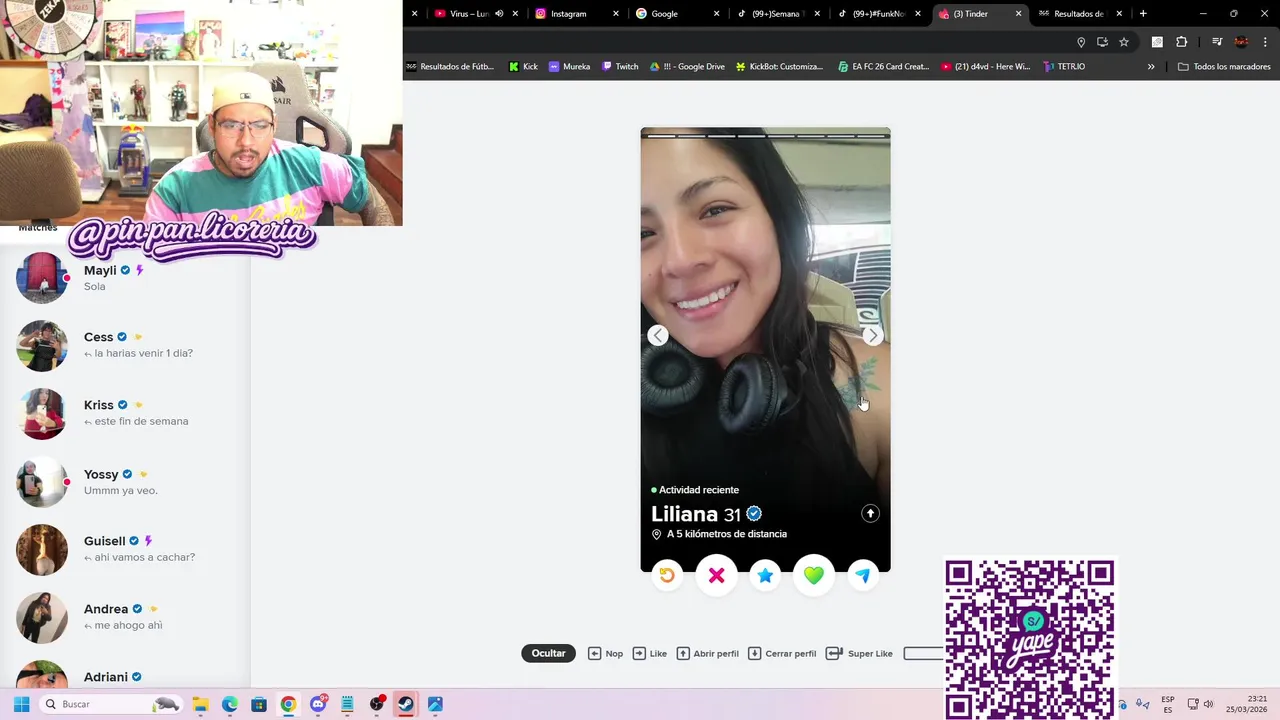
Task: Click the location pin icon in address bar
Action: click(1081, 42)
